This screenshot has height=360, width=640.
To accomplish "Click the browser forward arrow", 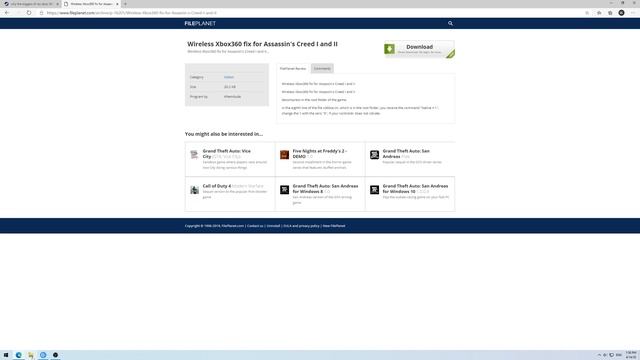I will 18,13.
